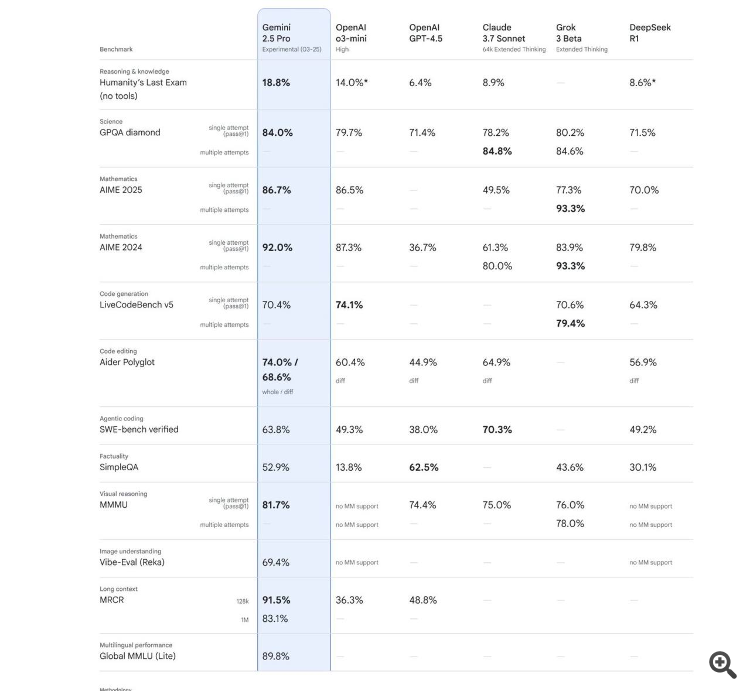Screen dimensions: 750x691
Task: Select the Gemini 2.5 Pro column header
Action: pyautogui.click(x=277, y=33)
